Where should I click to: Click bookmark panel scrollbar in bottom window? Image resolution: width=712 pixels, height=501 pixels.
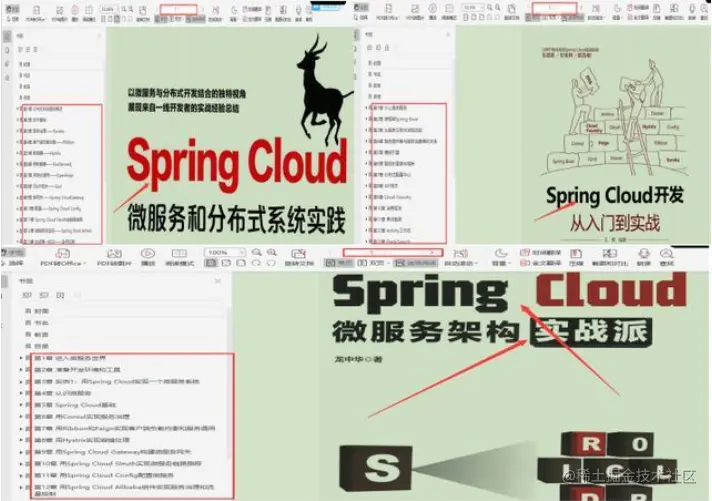coord(228,382)
